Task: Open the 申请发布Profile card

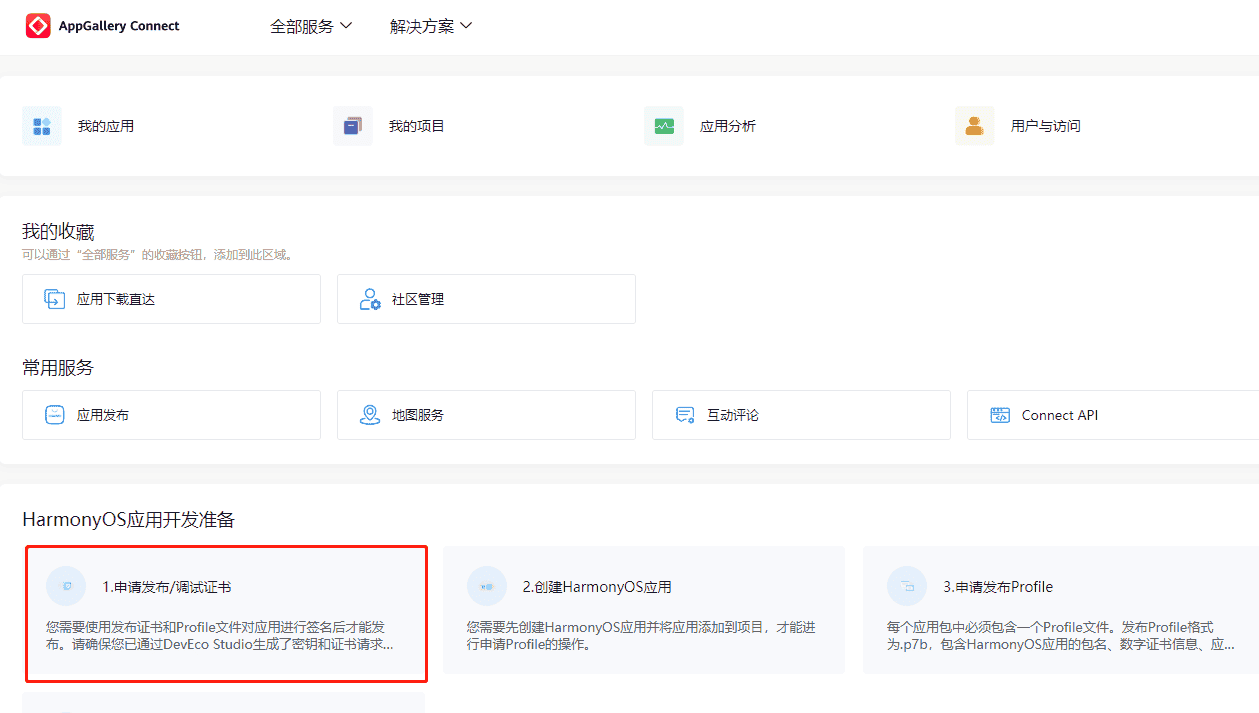Action: click(x=1060, y=610)
